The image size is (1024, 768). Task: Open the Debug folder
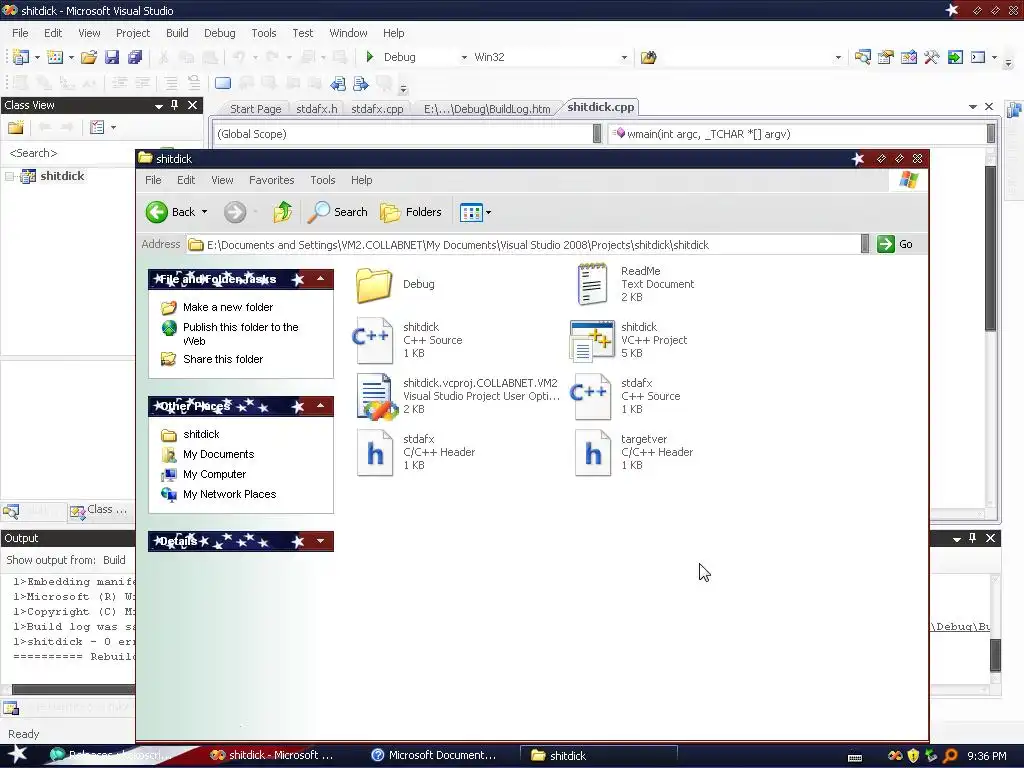pos(396,285)
